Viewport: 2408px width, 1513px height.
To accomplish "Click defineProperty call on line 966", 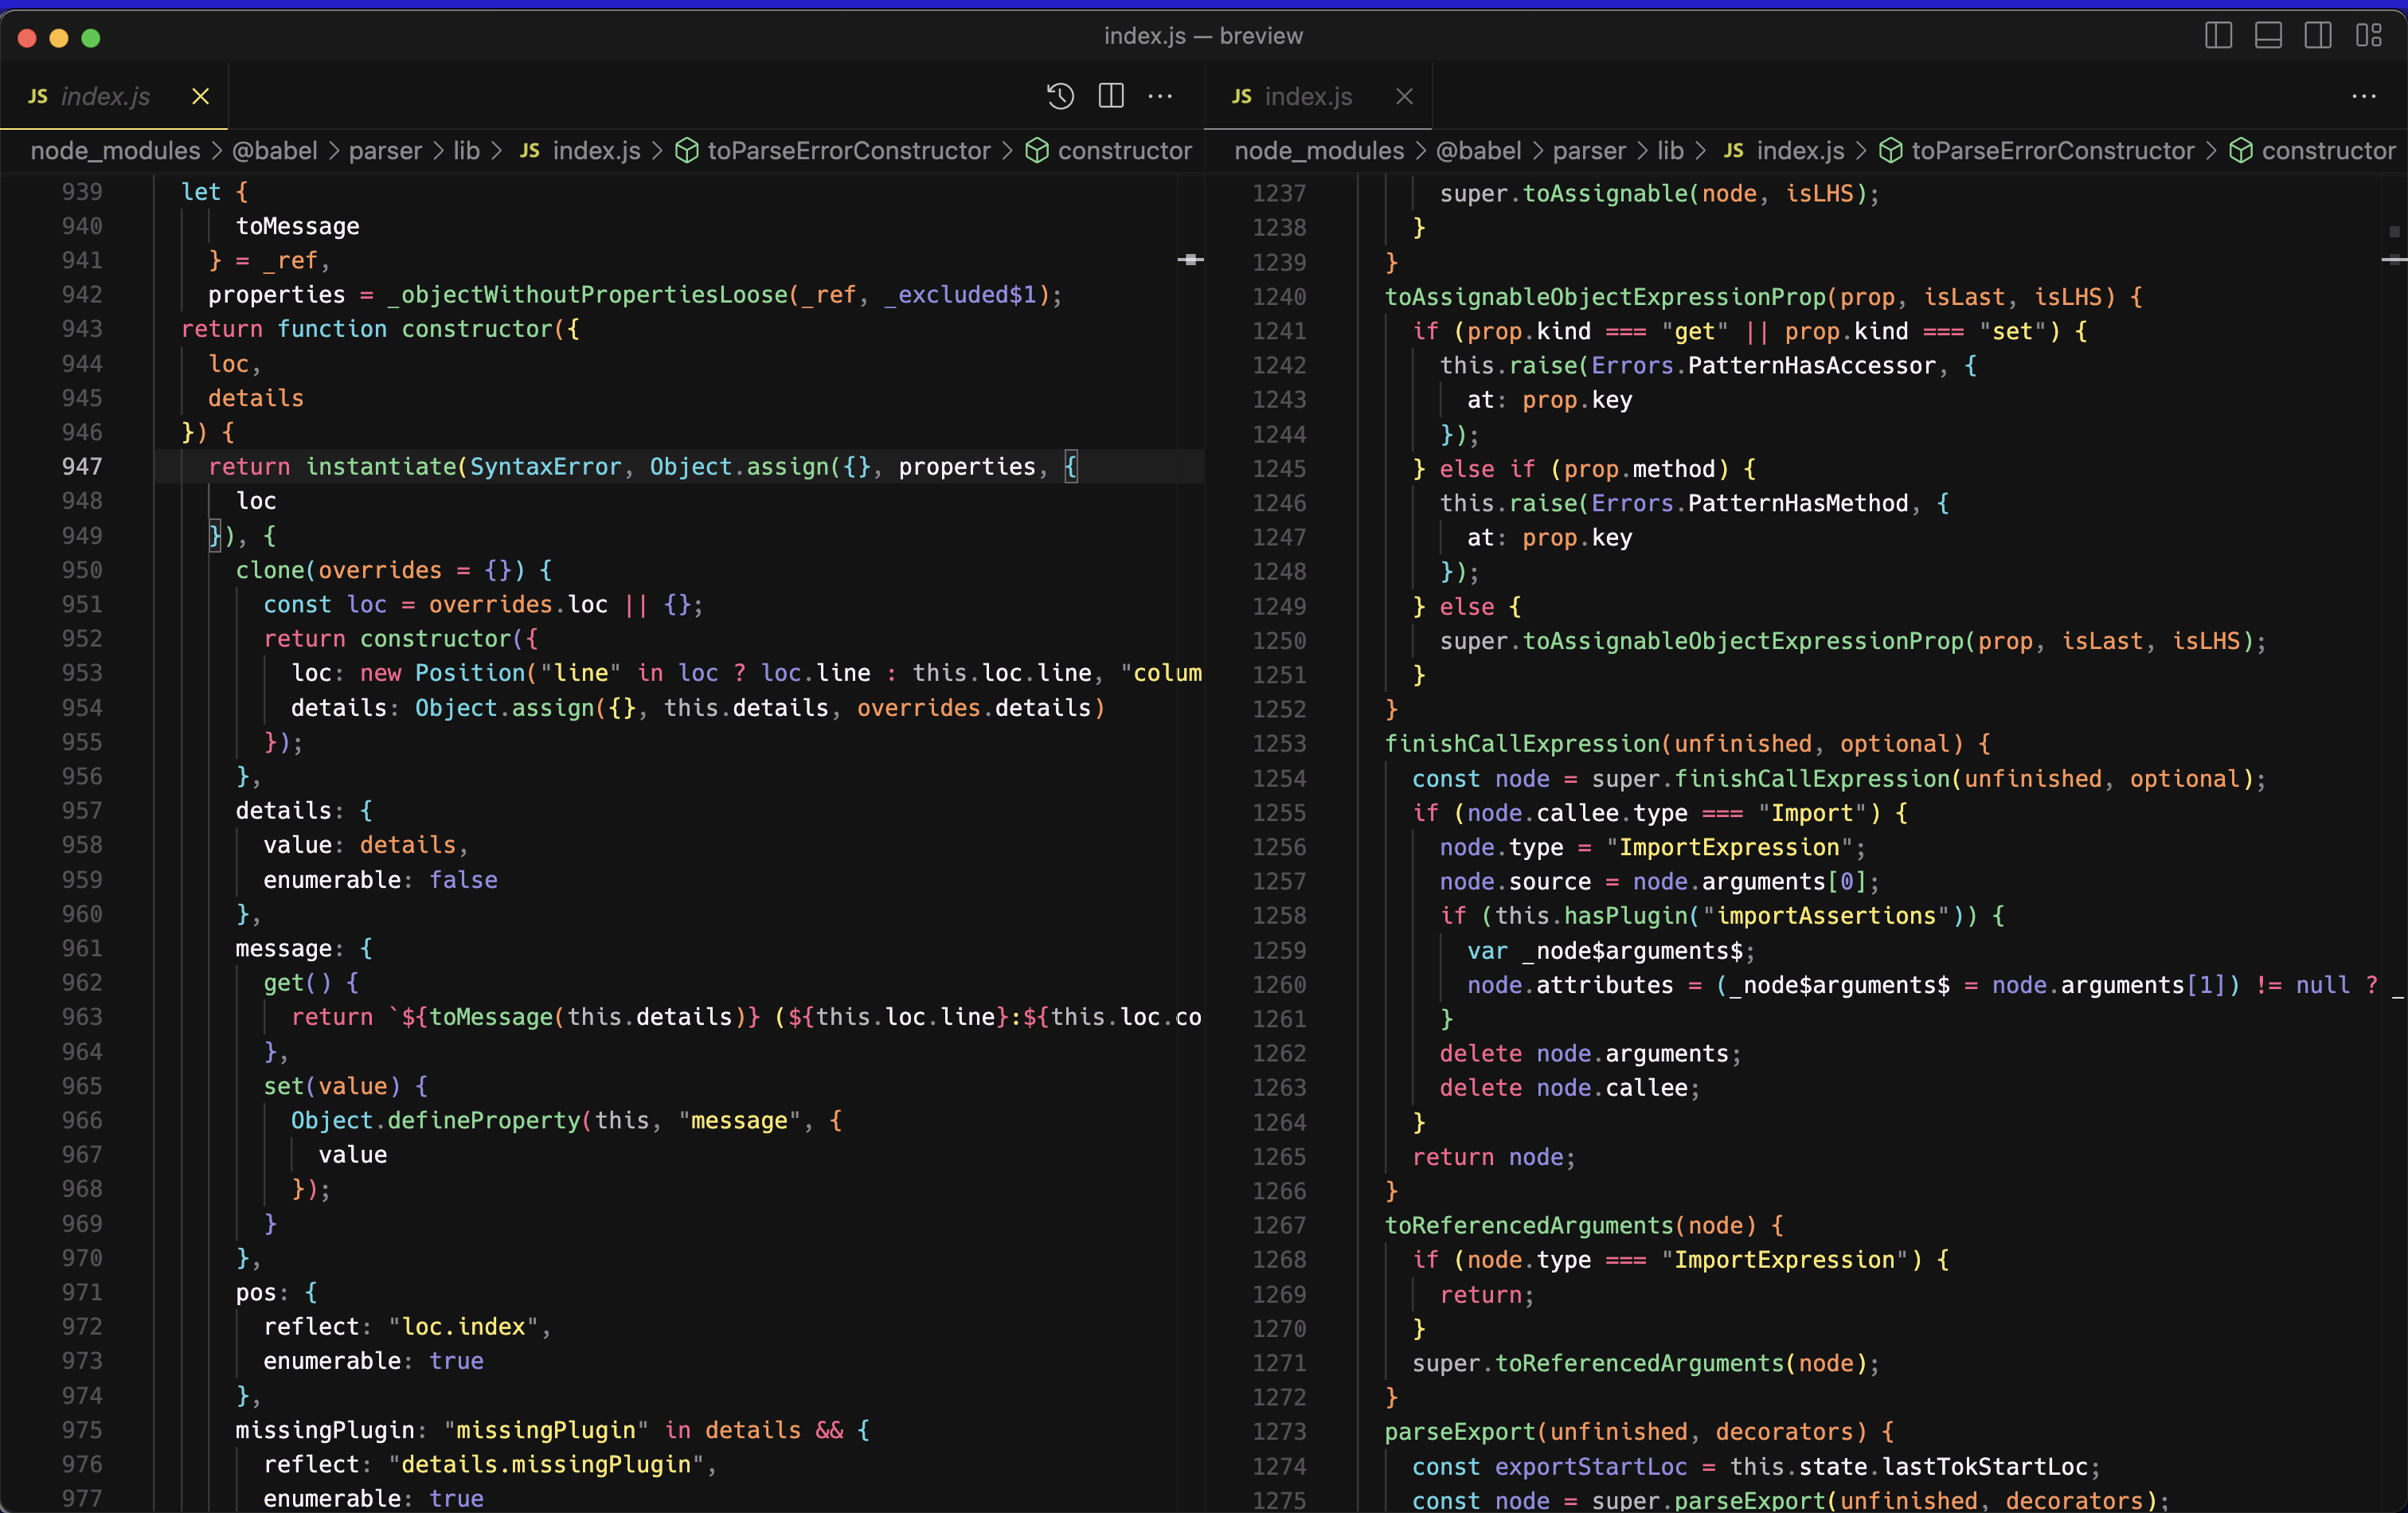I will point(483,1121).
